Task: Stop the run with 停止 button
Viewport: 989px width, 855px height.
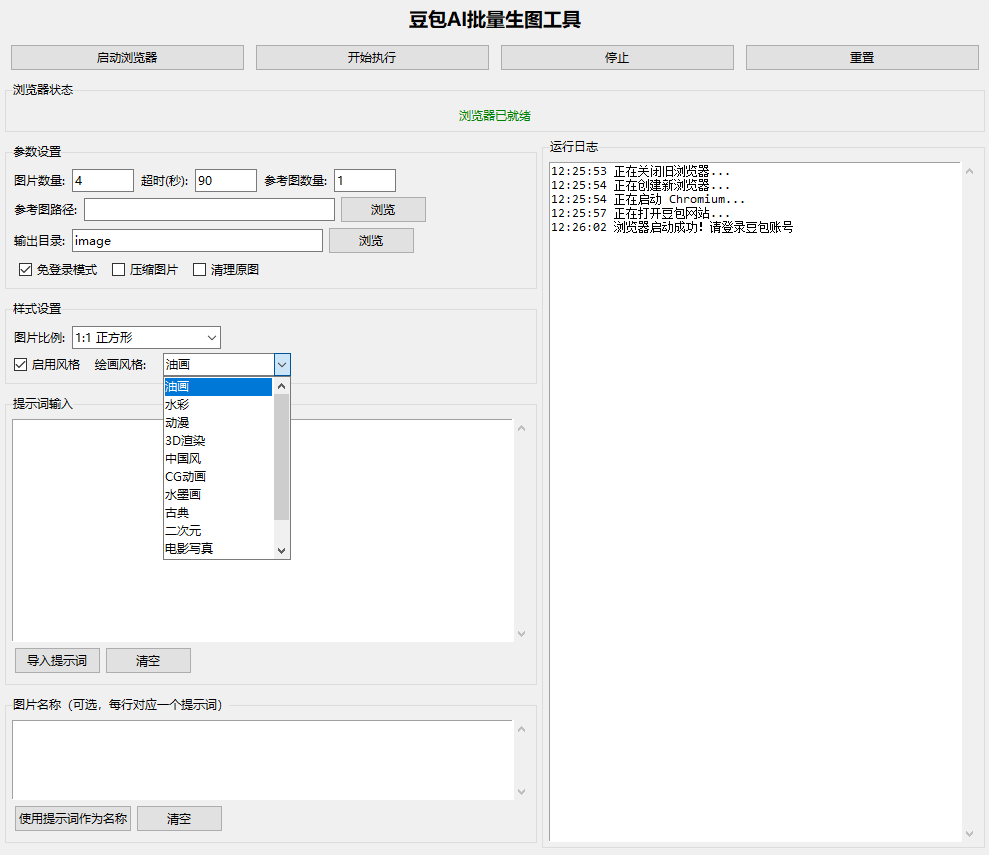Action: [x=617, y=57]
